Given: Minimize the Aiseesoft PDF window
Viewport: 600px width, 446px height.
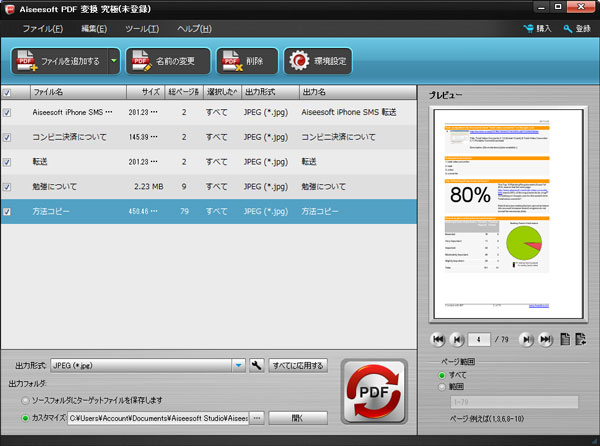Looking at the screenshot, I should (541, 7).
